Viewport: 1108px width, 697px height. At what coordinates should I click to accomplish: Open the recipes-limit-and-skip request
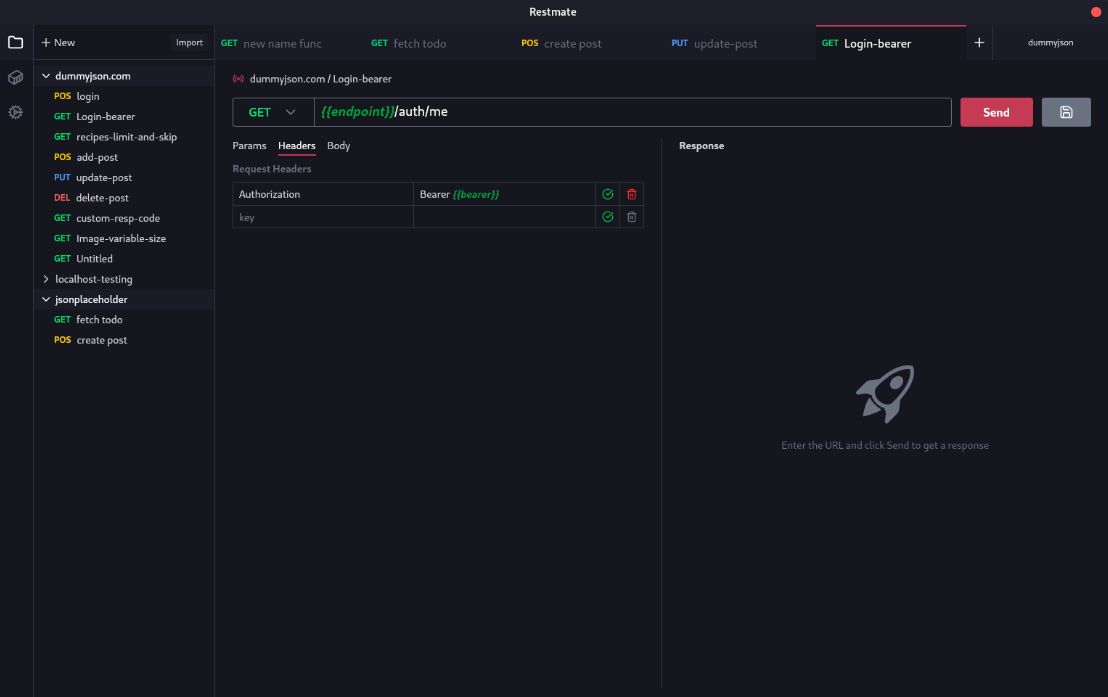point(124,137)
